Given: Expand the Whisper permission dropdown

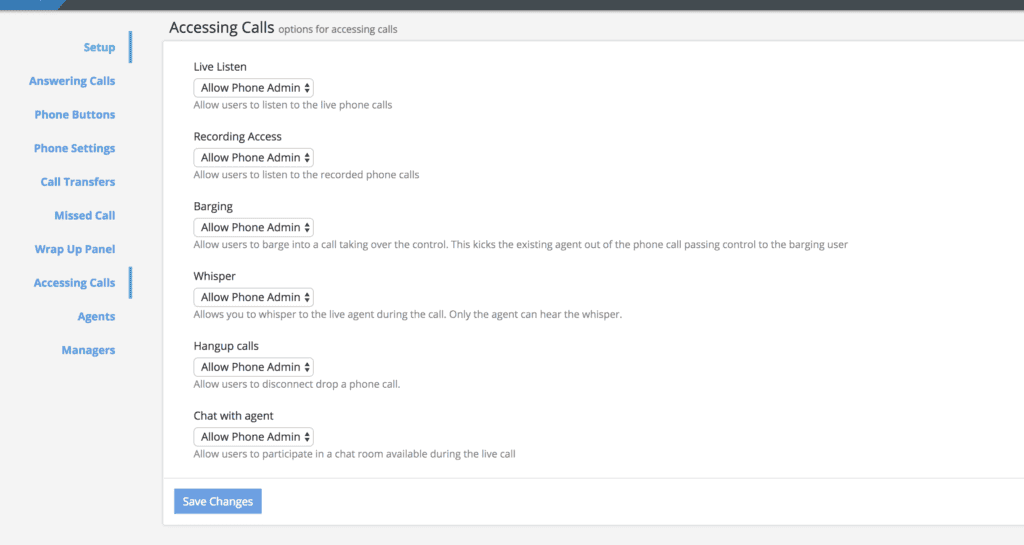Looking at the screenshot, I should (x=254, y=297).
